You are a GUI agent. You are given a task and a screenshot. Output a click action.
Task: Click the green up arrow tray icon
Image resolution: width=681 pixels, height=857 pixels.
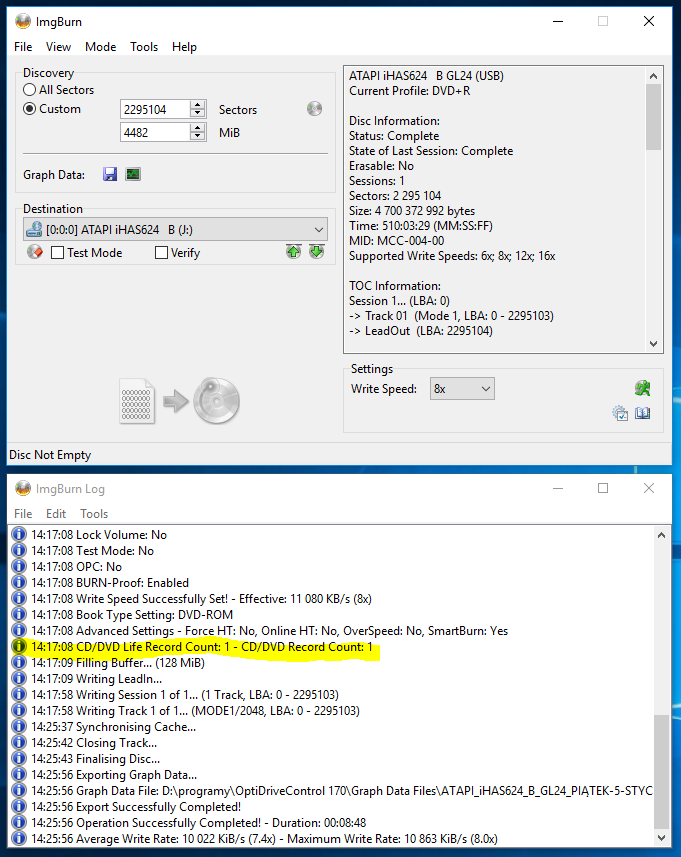point(293,251)
